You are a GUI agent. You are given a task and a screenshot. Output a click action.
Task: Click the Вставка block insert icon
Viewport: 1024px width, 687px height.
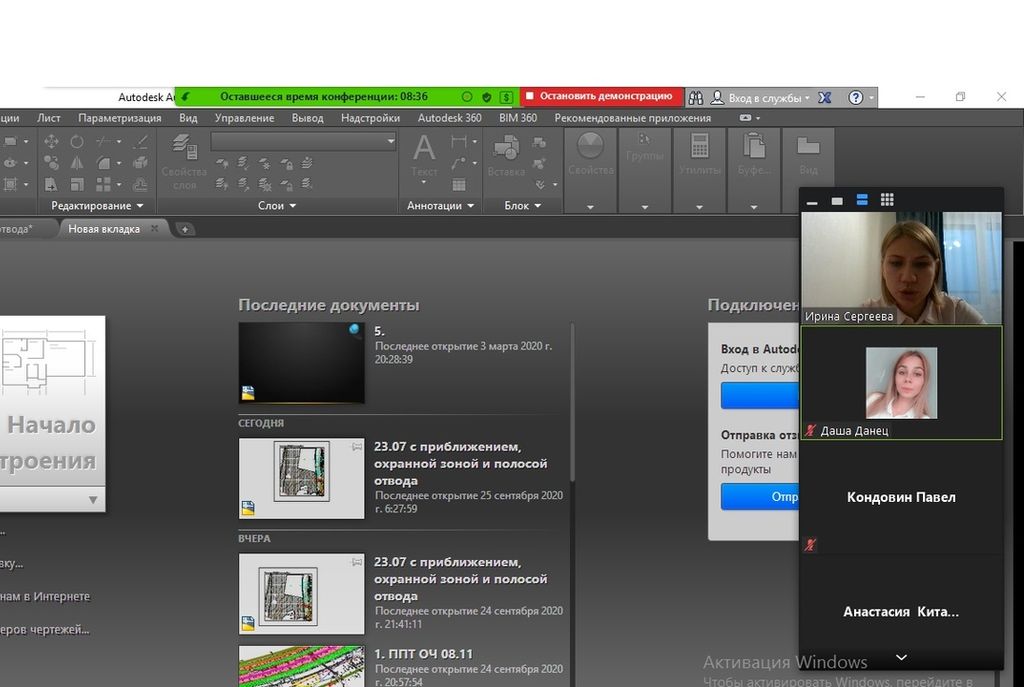pyautogui.click(x=506, y=155)
